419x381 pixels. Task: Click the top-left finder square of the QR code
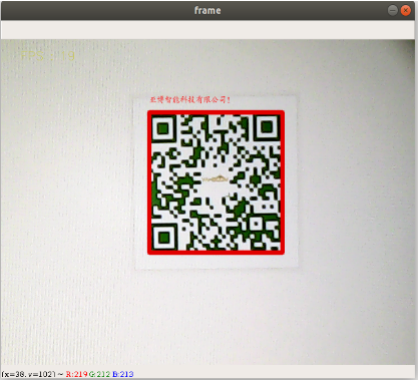tap(163, 128)
